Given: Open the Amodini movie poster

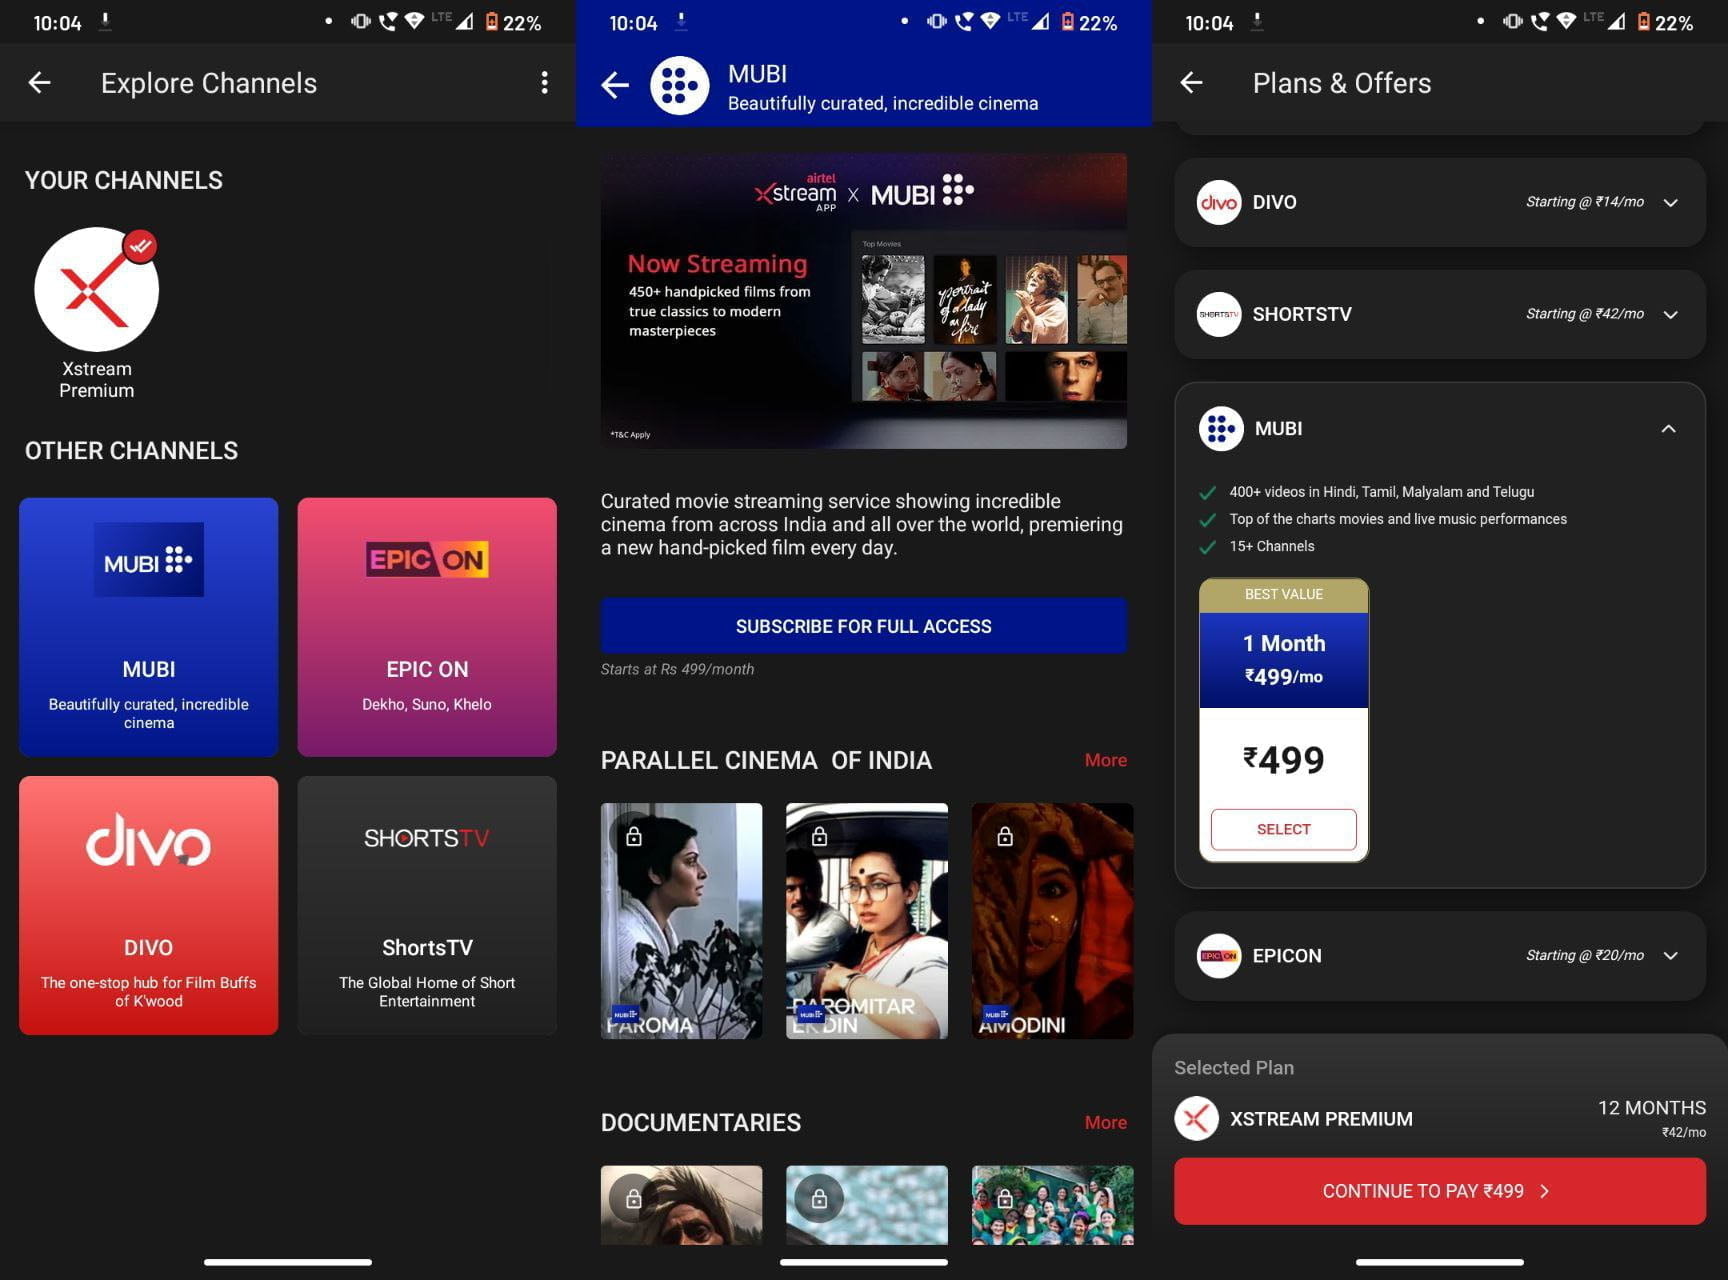Looking at the screenshot, I should point(1053,921).
